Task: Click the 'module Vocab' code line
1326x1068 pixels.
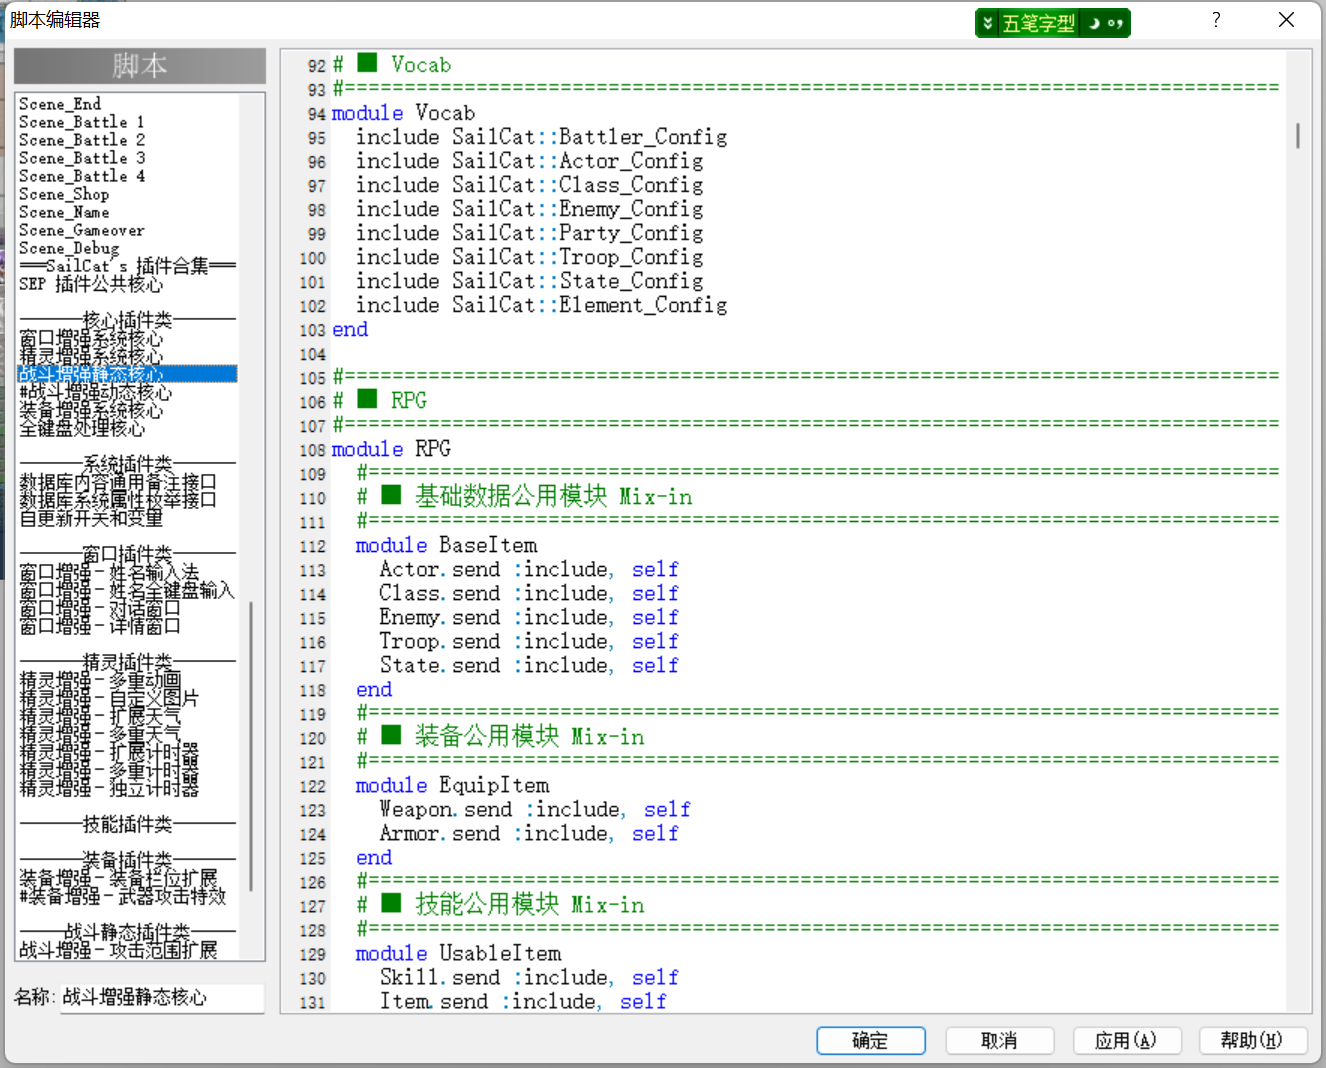Action: tap(403, 113)
